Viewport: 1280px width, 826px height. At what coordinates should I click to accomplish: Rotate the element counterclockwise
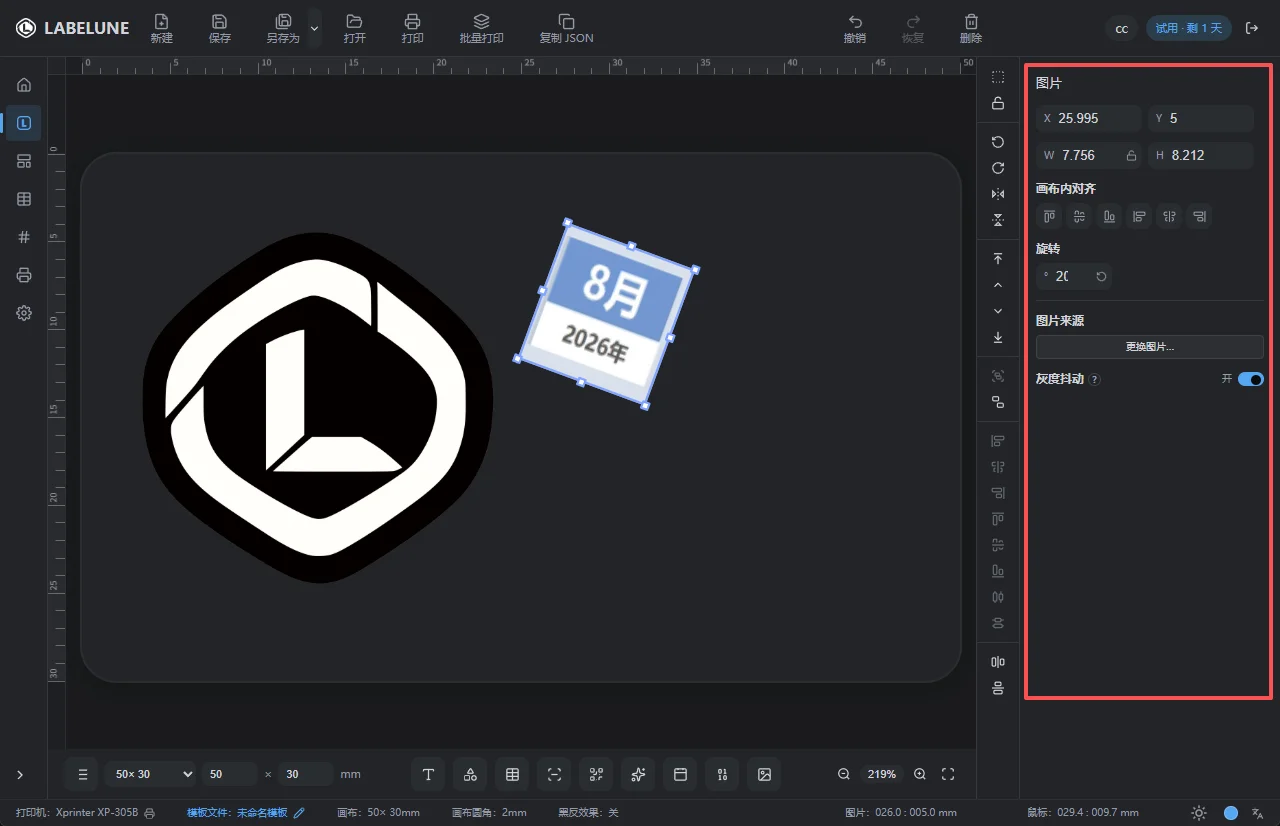click(x=998, y=142)
